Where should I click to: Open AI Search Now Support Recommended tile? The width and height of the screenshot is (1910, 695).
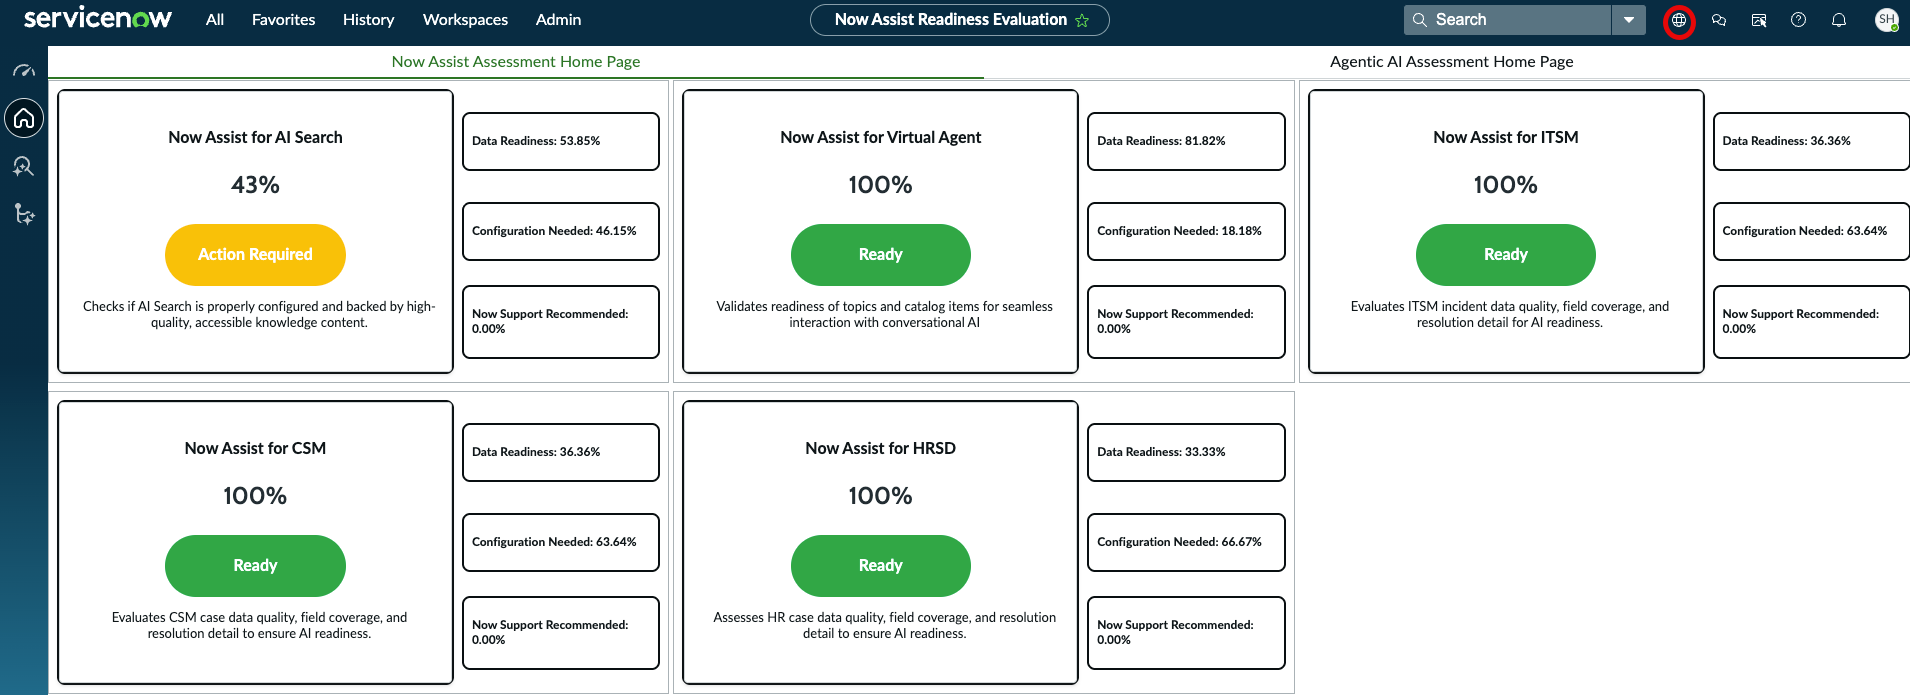561,322
